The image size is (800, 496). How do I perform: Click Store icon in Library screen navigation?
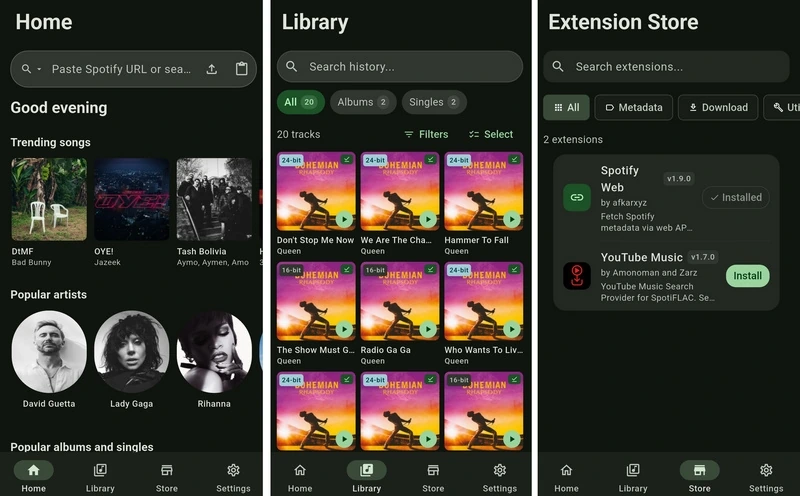coord(433,470)
